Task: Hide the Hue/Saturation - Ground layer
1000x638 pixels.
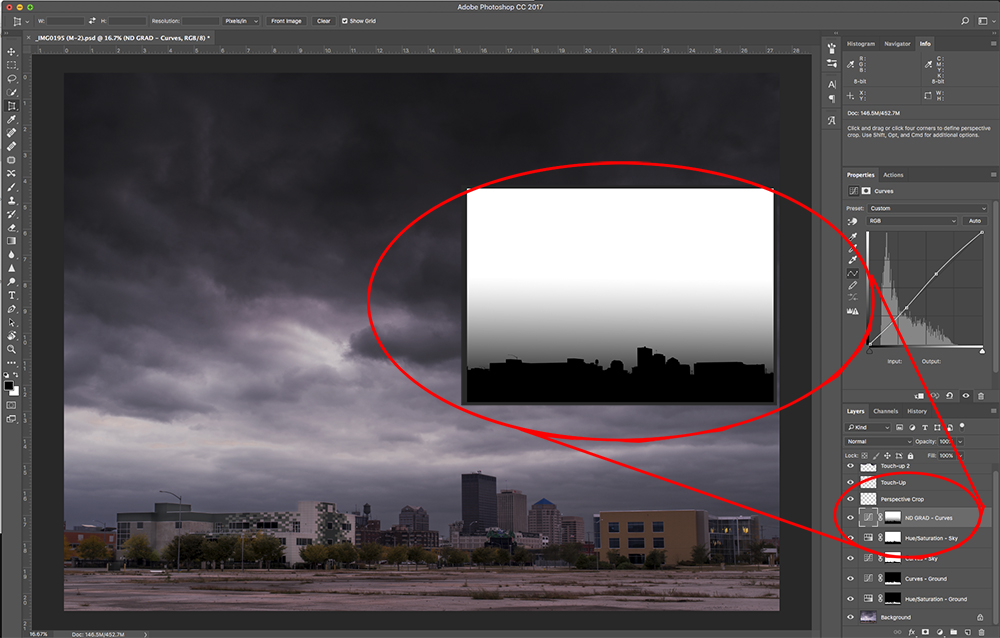Action: coord(850,599)
